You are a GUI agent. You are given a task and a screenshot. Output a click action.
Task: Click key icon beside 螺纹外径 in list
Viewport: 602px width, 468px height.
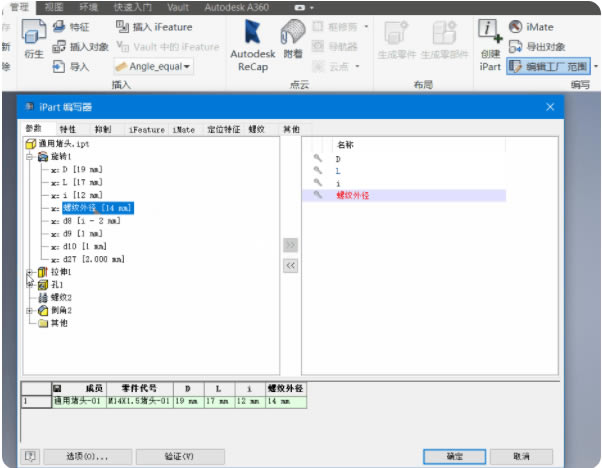click(x=318, y=195)
